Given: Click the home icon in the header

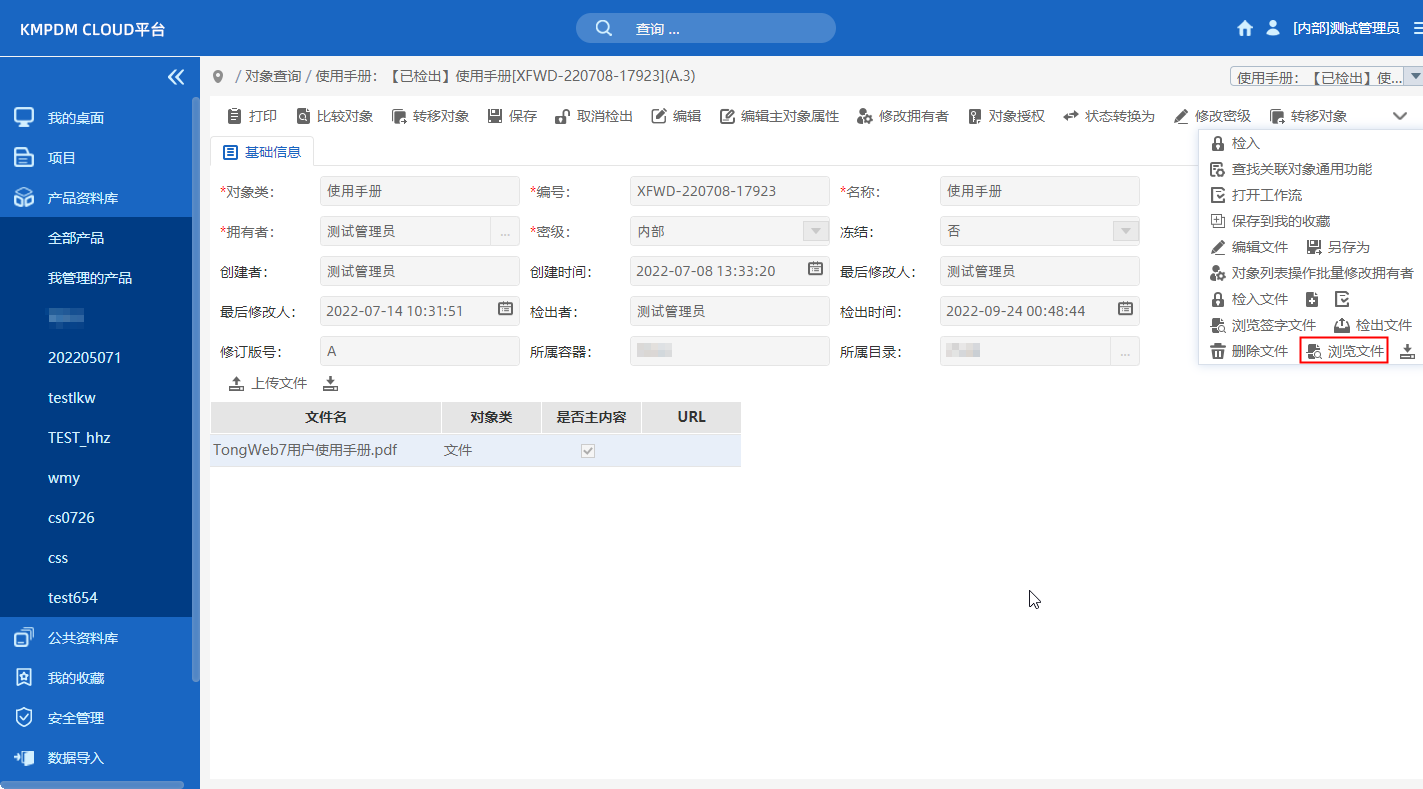Looking at the screenshot, I should tap(1244, 28).
